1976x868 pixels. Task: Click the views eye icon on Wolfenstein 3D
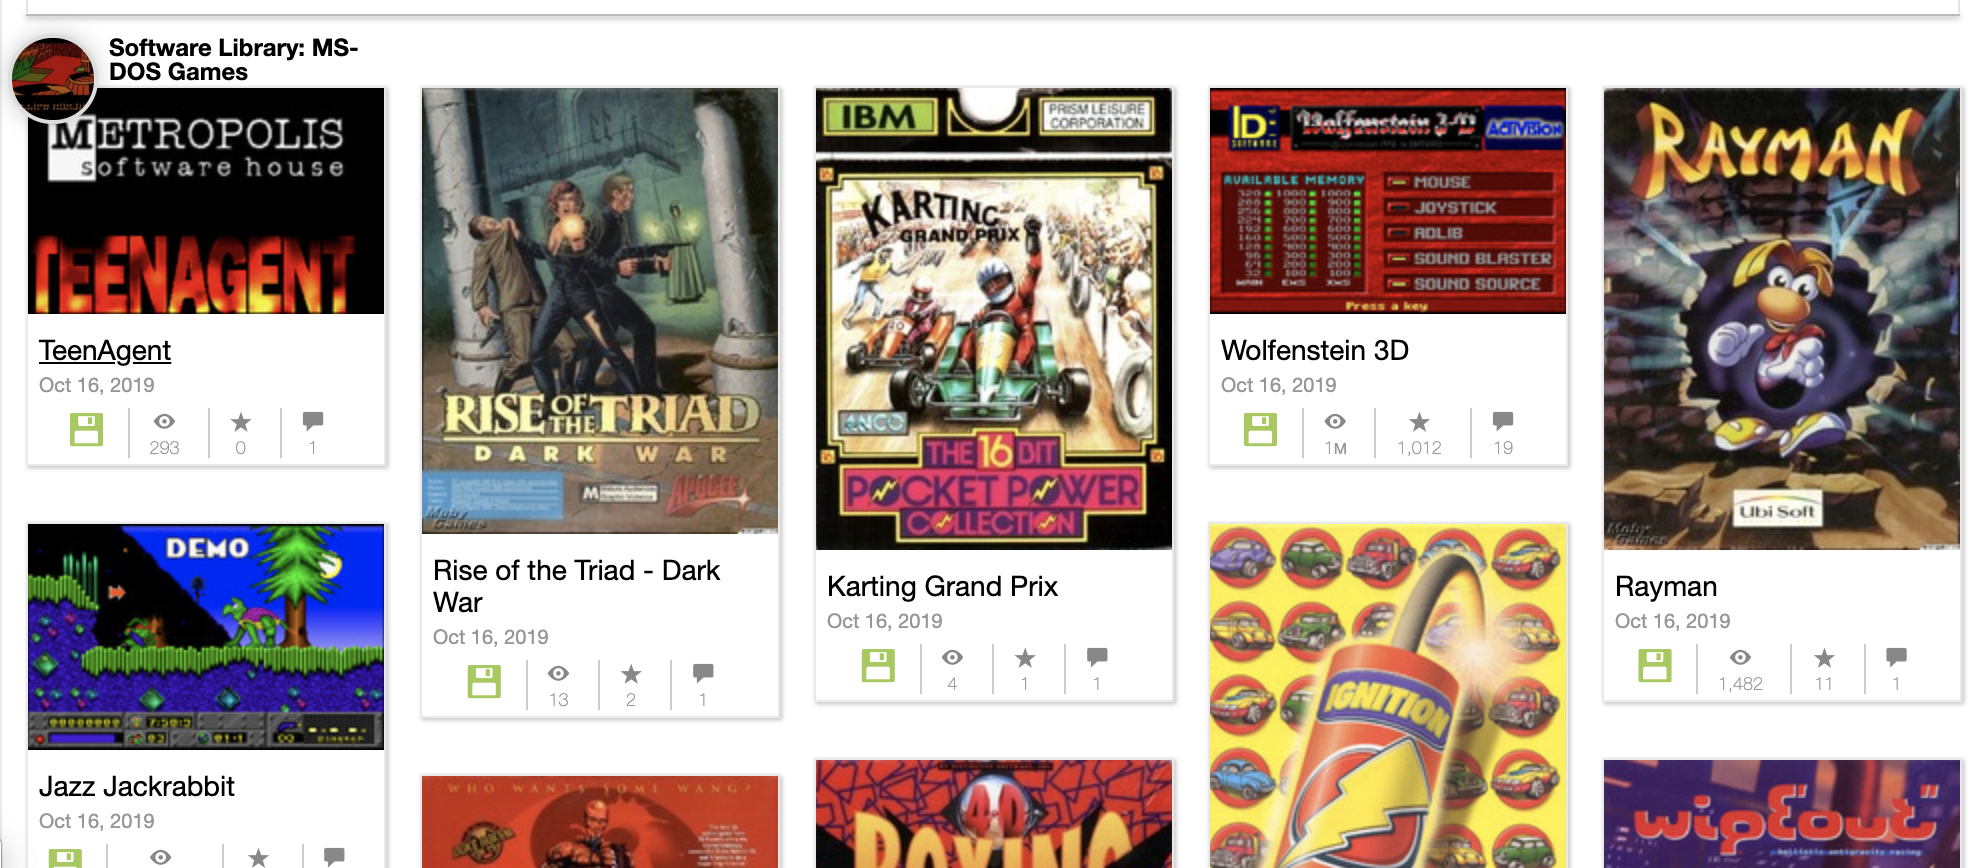1335,421
